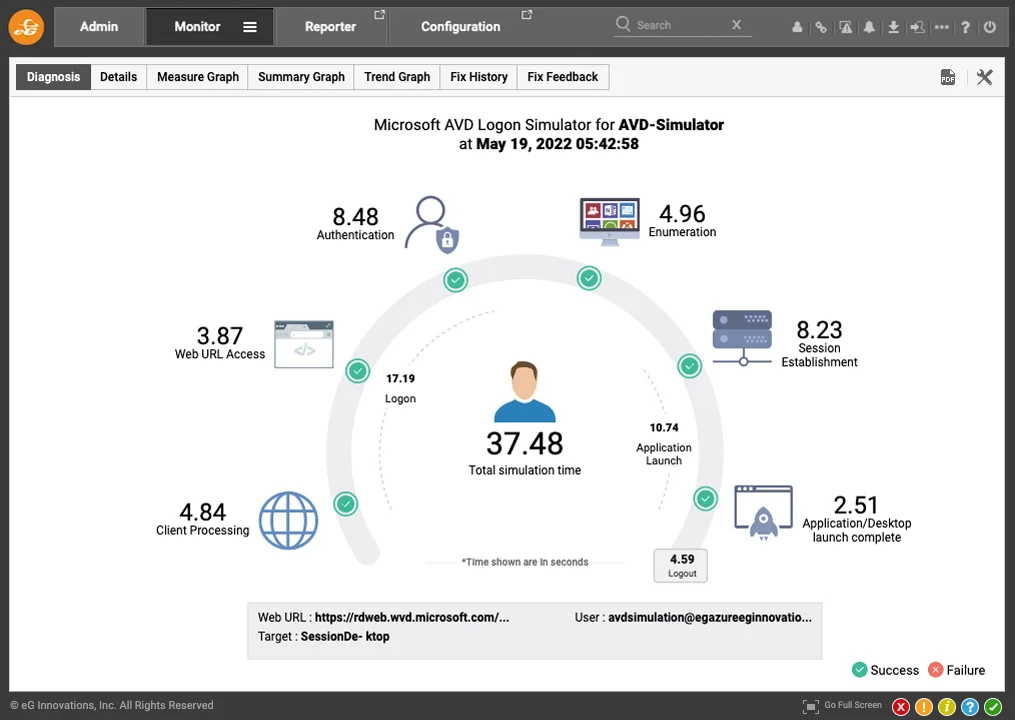Click the green normal status icon in footer

(x=993, y=706)
